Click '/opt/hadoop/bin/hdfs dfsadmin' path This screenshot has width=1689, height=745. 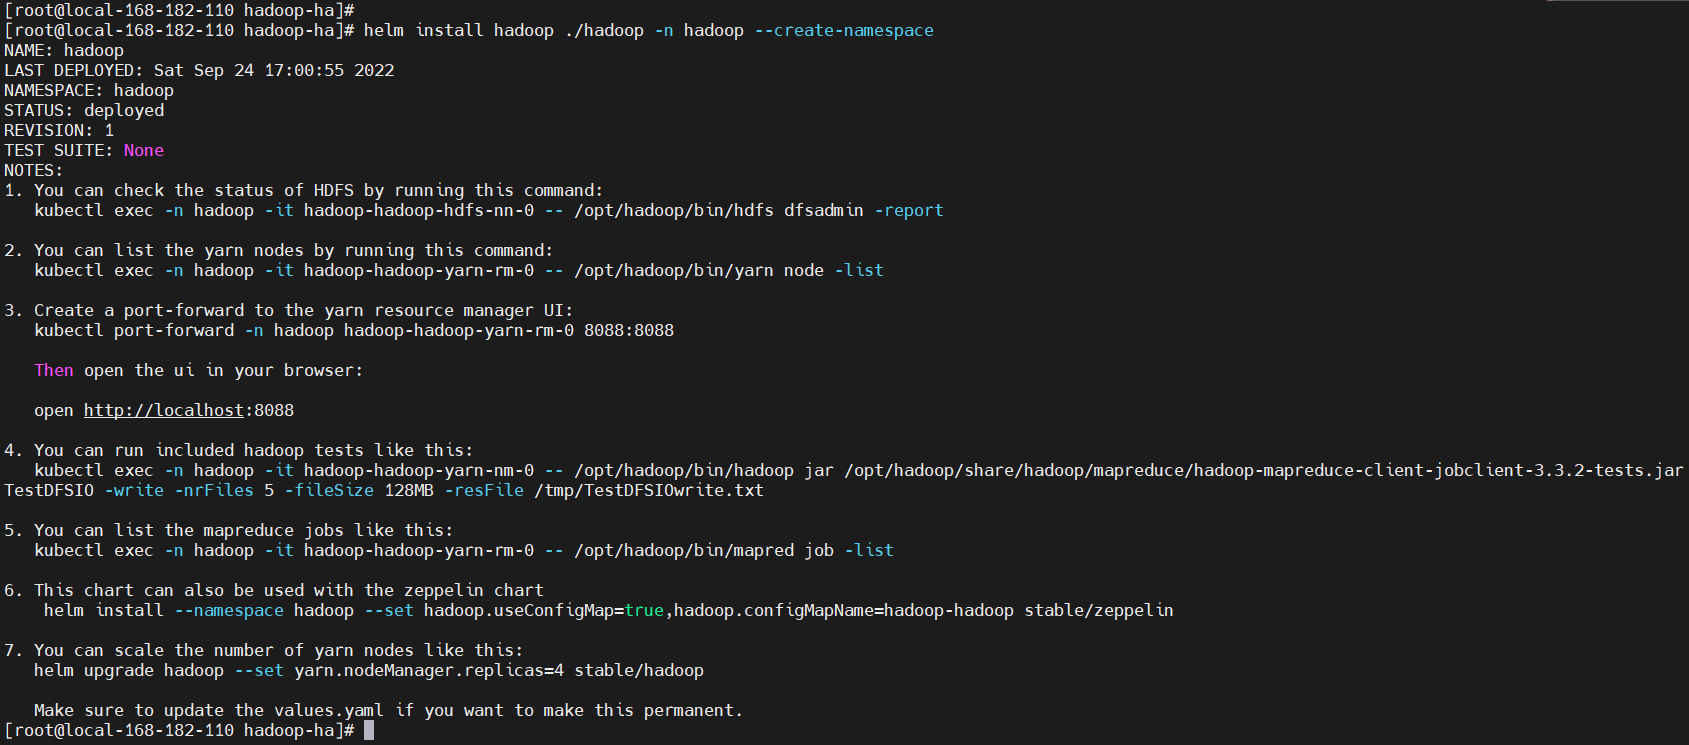click(x=719, y=210)
